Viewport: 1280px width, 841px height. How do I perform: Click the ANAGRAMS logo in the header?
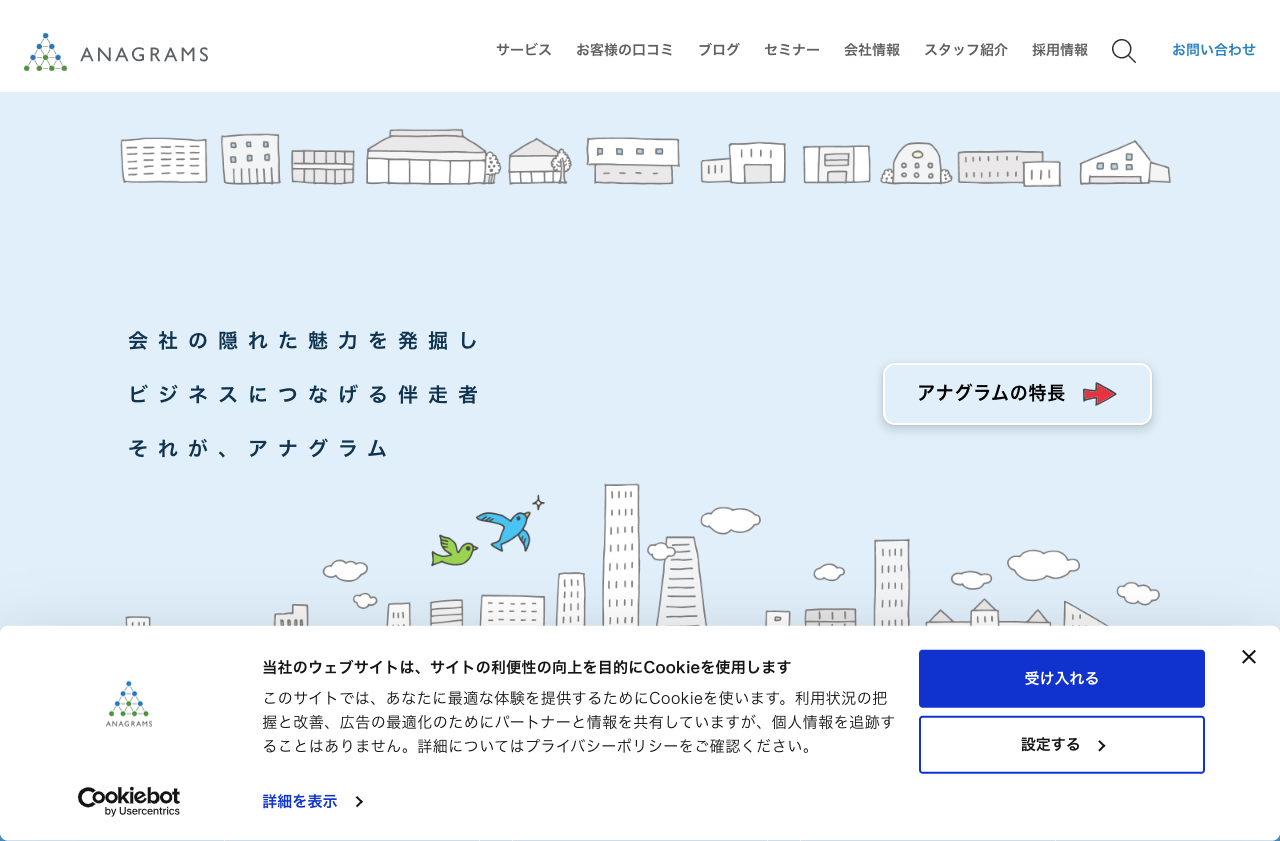[116, 51]
